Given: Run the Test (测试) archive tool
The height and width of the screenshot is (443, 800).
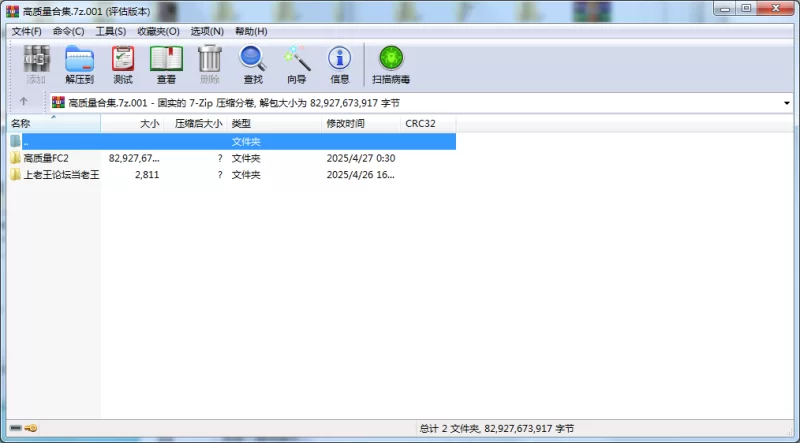Looking at the screenshot, I should point(123,64).
